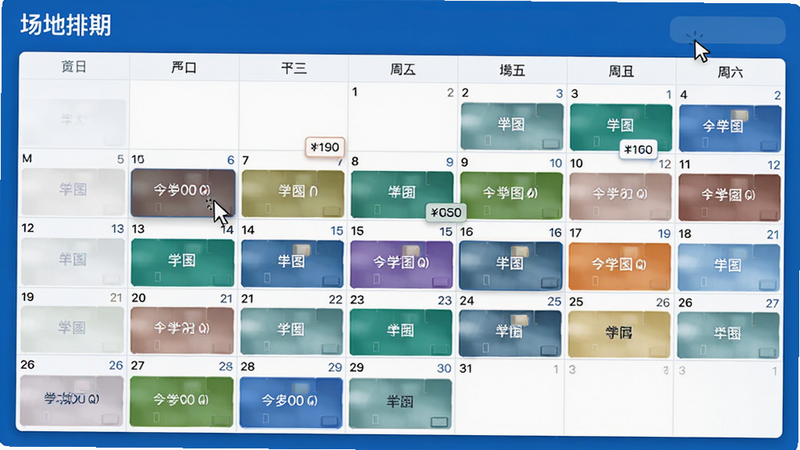Open the teal event card on Saturday 26
This screenshot has height=450, width=800.
pyautogui.click(x=728, y=335)
